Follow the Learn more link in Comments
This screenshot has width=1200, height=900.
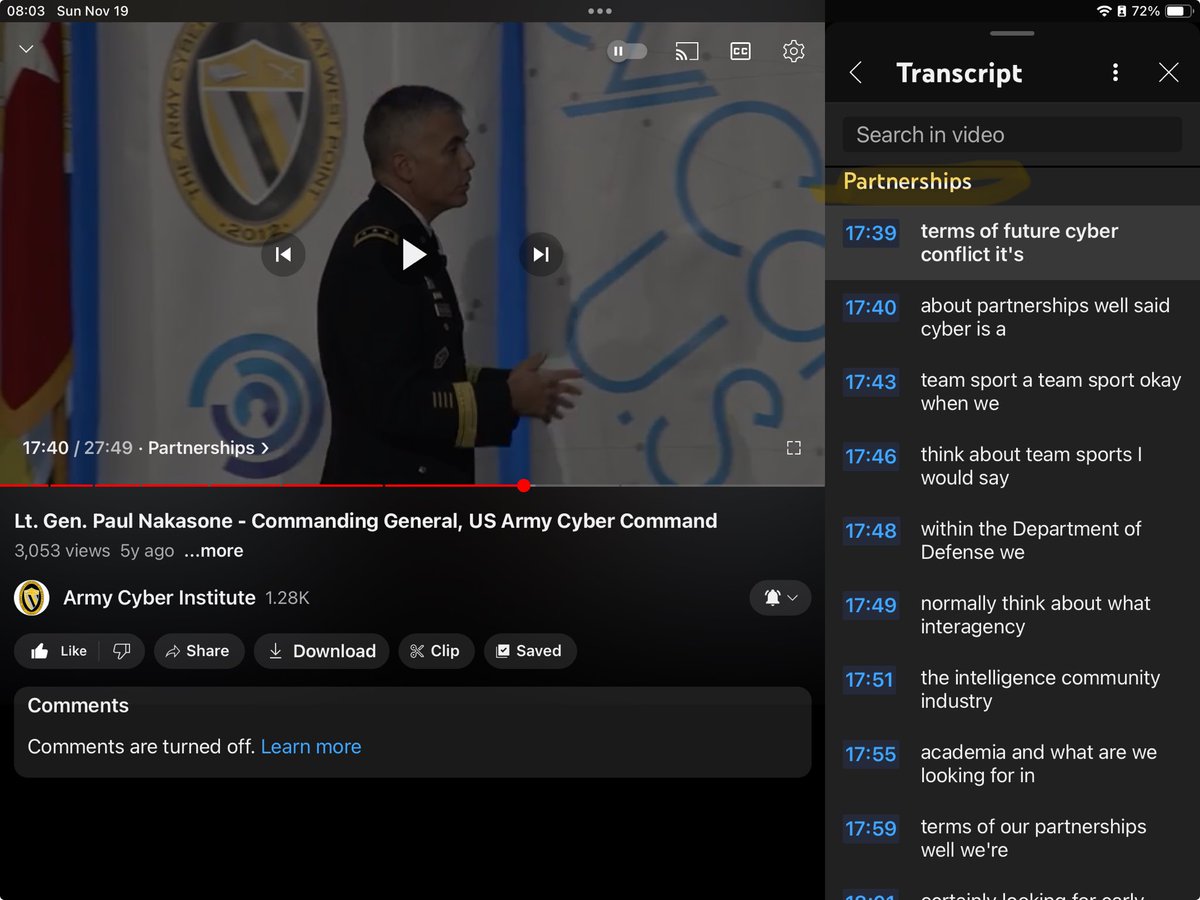[311, 747]
